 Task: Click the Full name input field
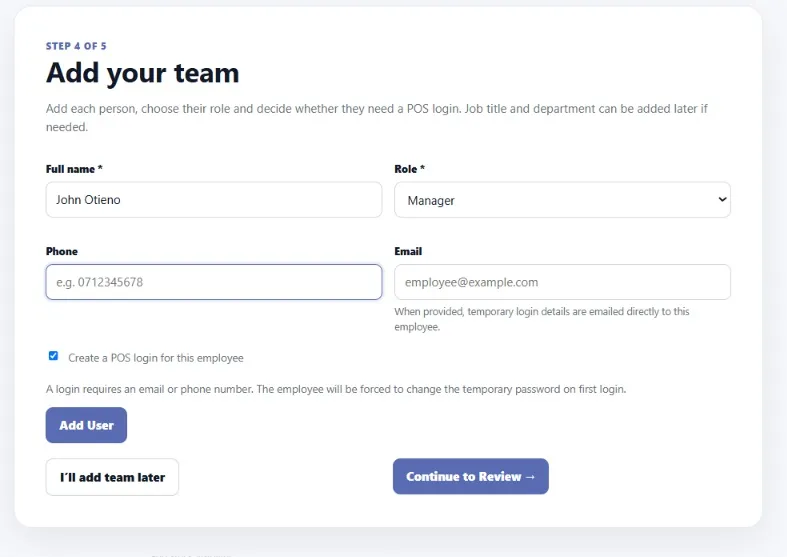pos(214,200)
